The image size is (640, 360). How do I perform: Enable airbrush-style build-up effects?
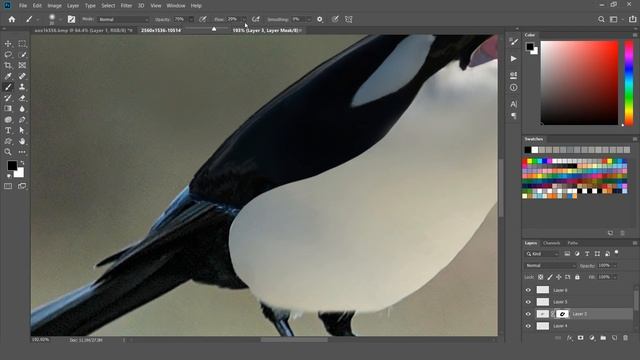coord(256,19)
